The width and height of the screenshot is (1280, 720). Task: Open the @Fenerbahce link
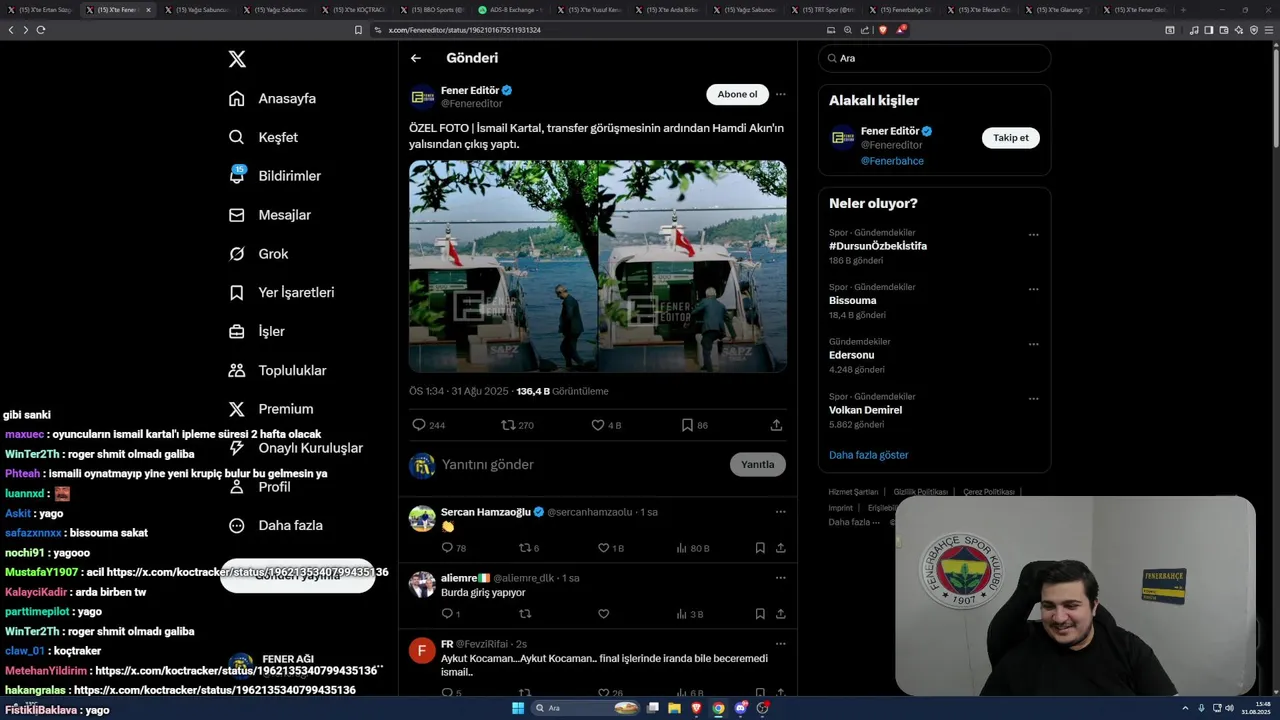892,161
